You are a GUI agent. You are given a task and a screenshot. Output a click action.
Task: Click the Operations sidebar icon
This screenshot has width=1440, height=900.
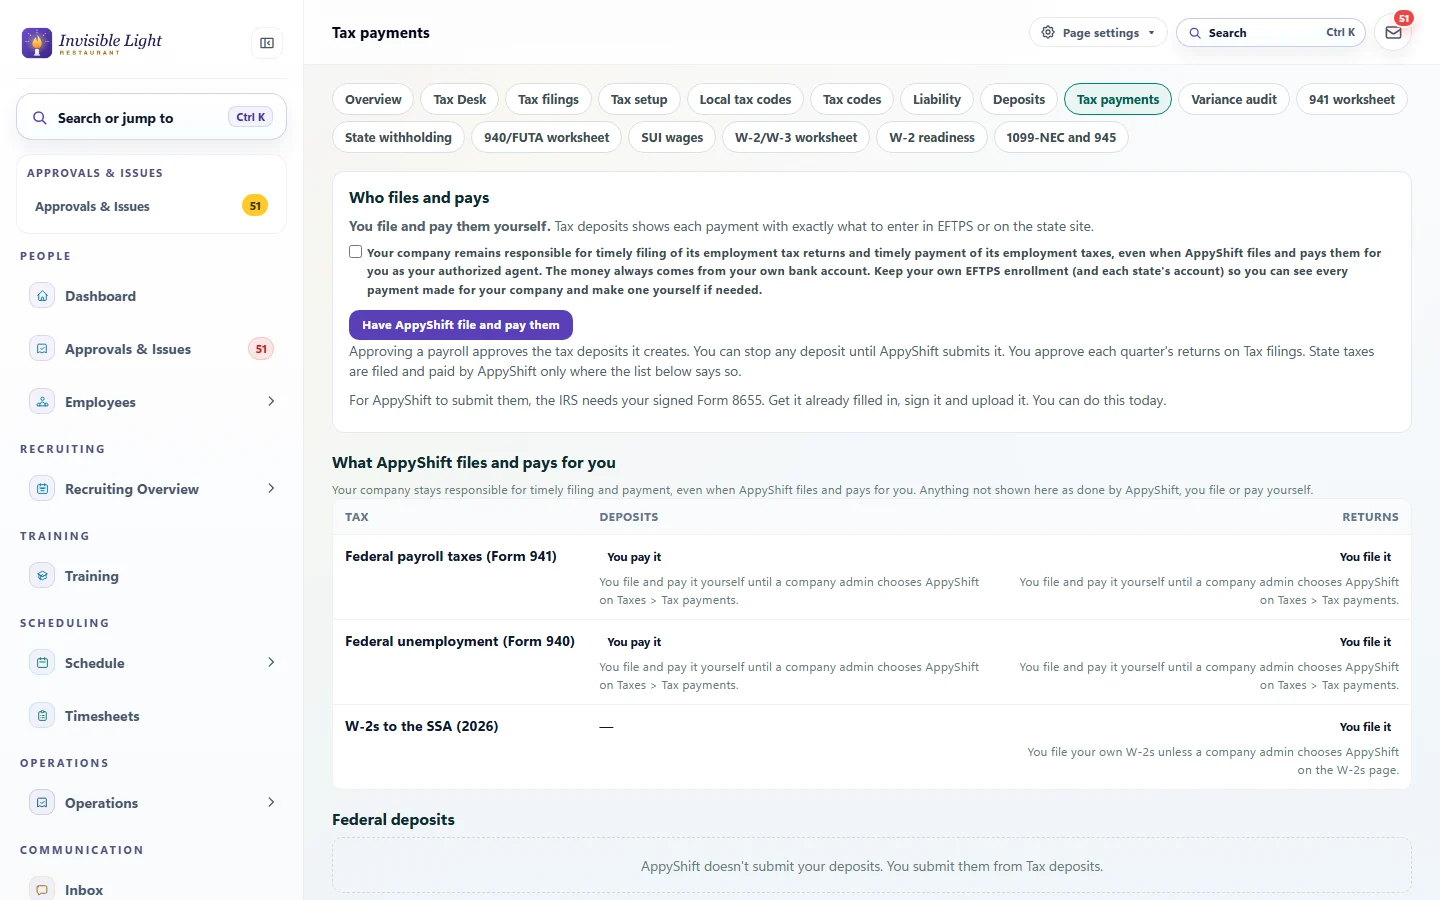point(42,803)
